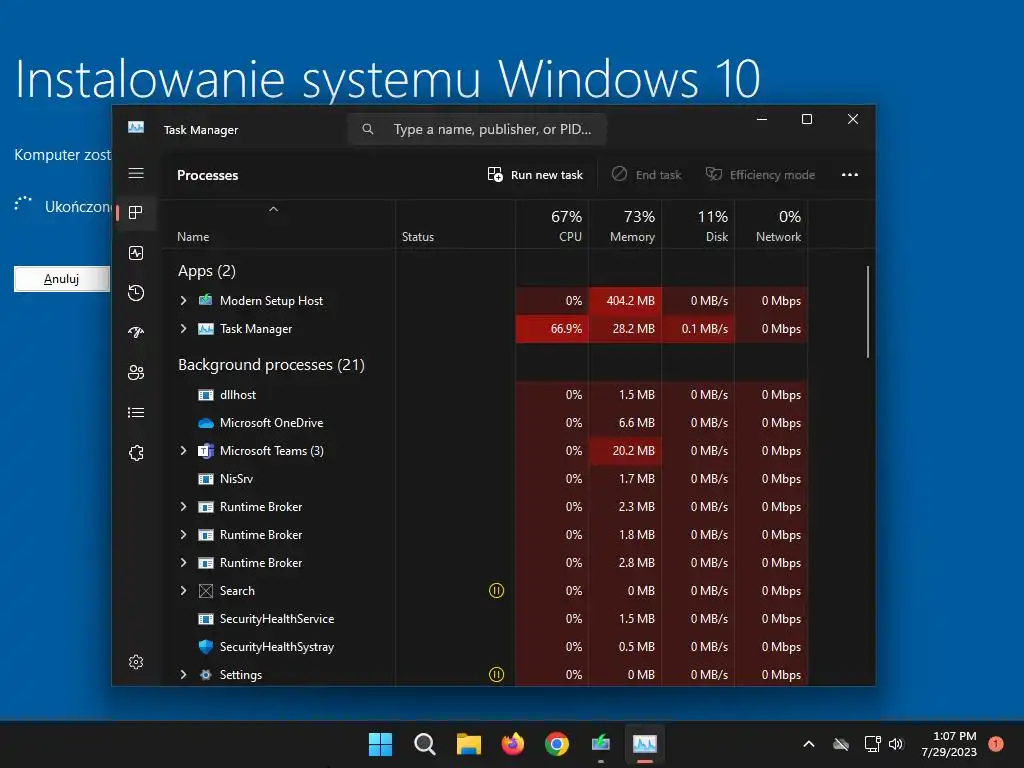The image size is (1024, 768).
Task: Click the Microsoft OneDrive cloud icon
Action: click(x=206, y=423)
